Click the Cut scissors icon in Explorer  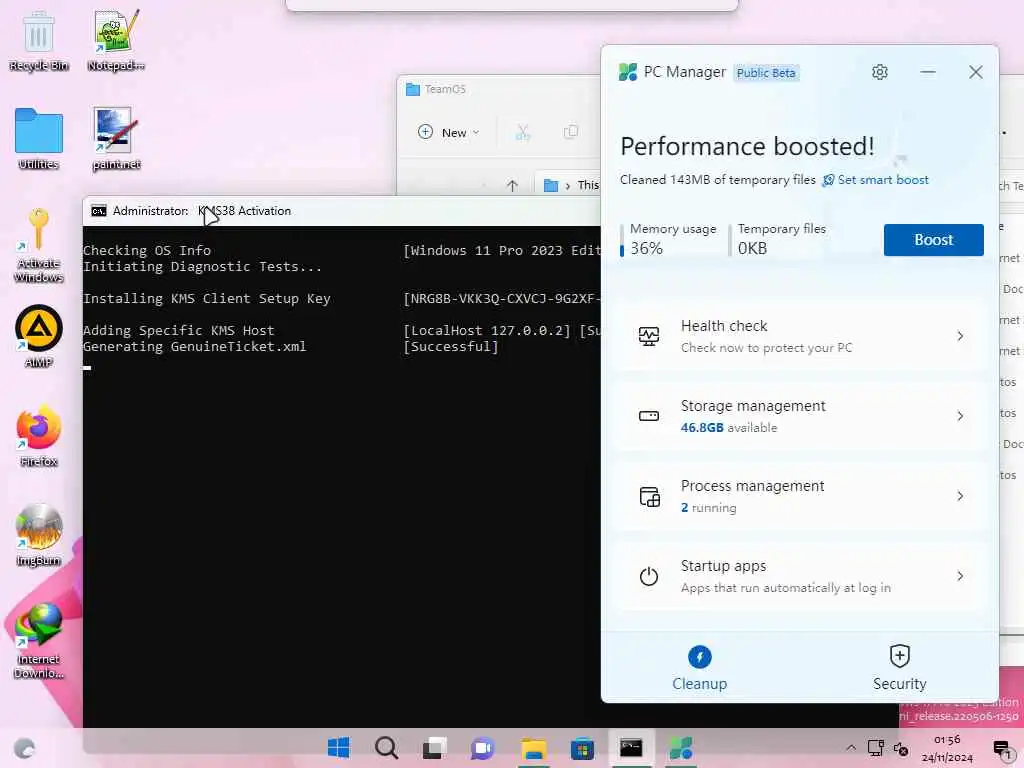pos(522,133)
